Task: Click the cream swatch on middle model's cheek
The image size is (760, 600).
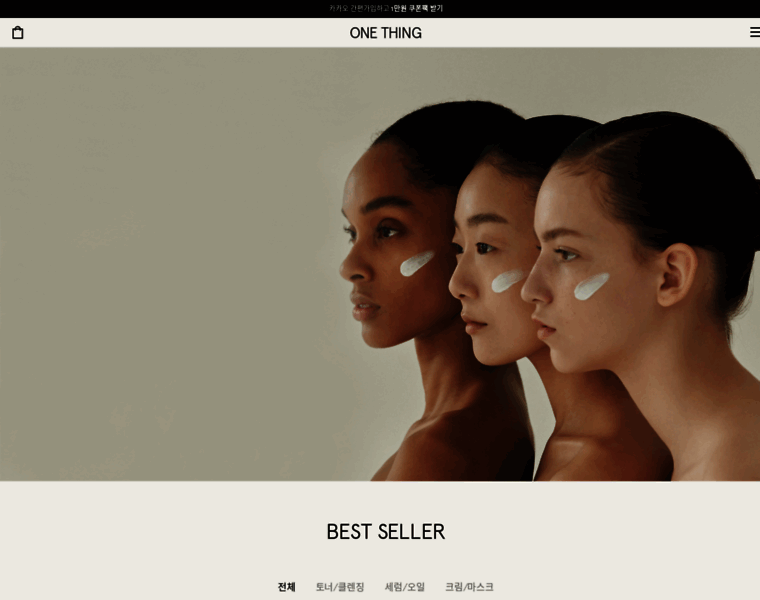Action: tap(507, 281)
